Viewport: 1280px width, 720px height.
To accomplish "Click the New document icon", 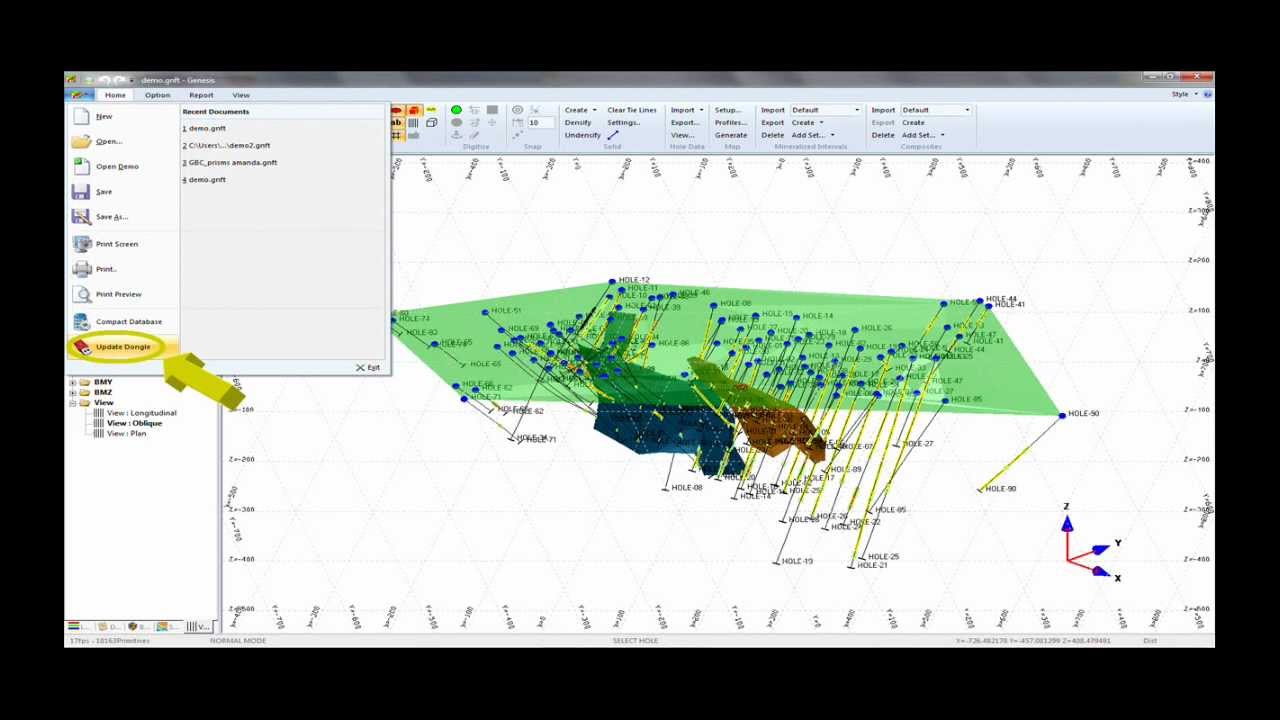I will 80,117.
